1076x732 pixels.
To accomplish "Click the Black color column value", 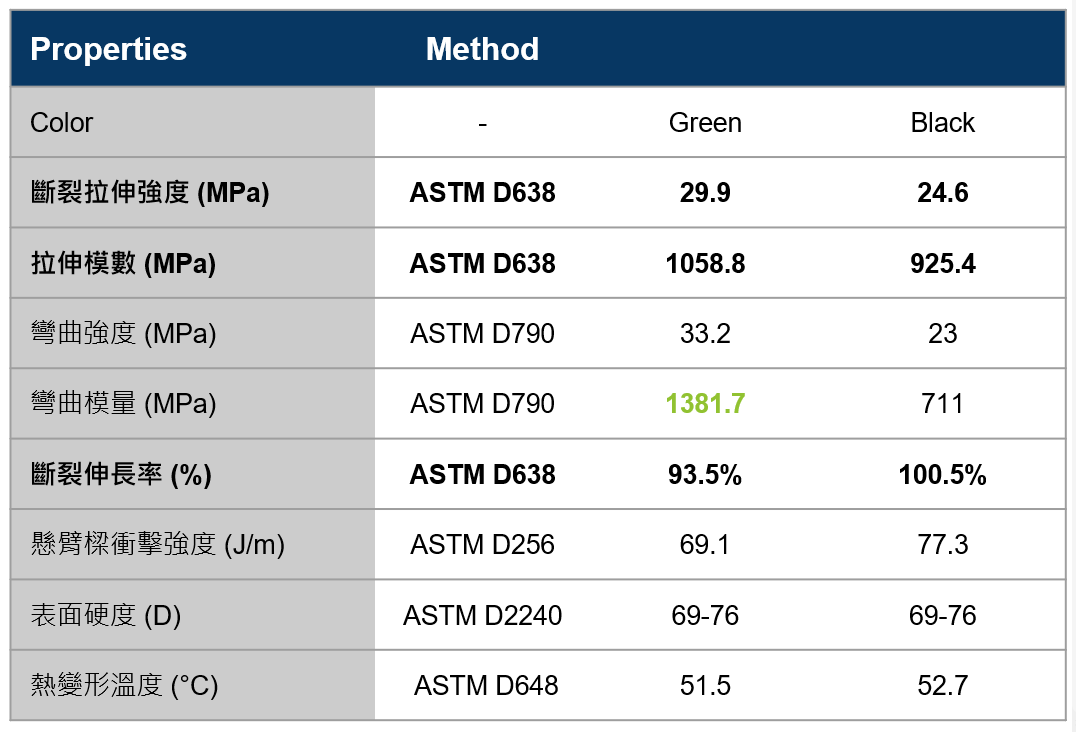I will pyautogui.click(x=942, y=123).
